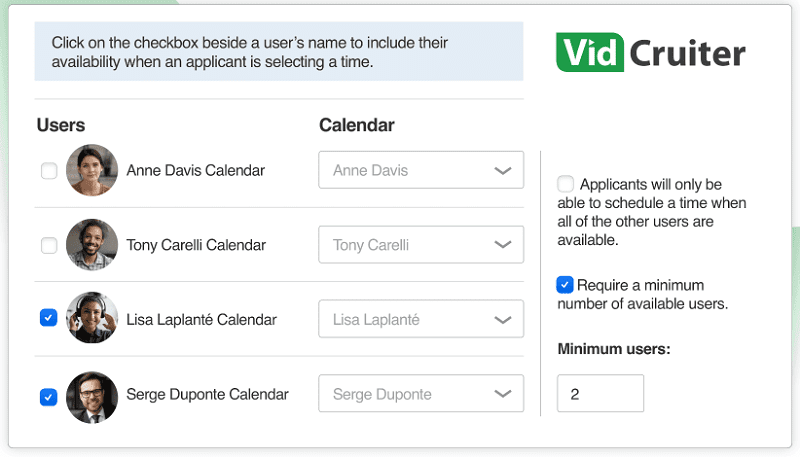Image resolution: width=800 pixels, height=457 pixels.
Task: Click Serge Duponte profile photo
Action: (x=92, y=395)
